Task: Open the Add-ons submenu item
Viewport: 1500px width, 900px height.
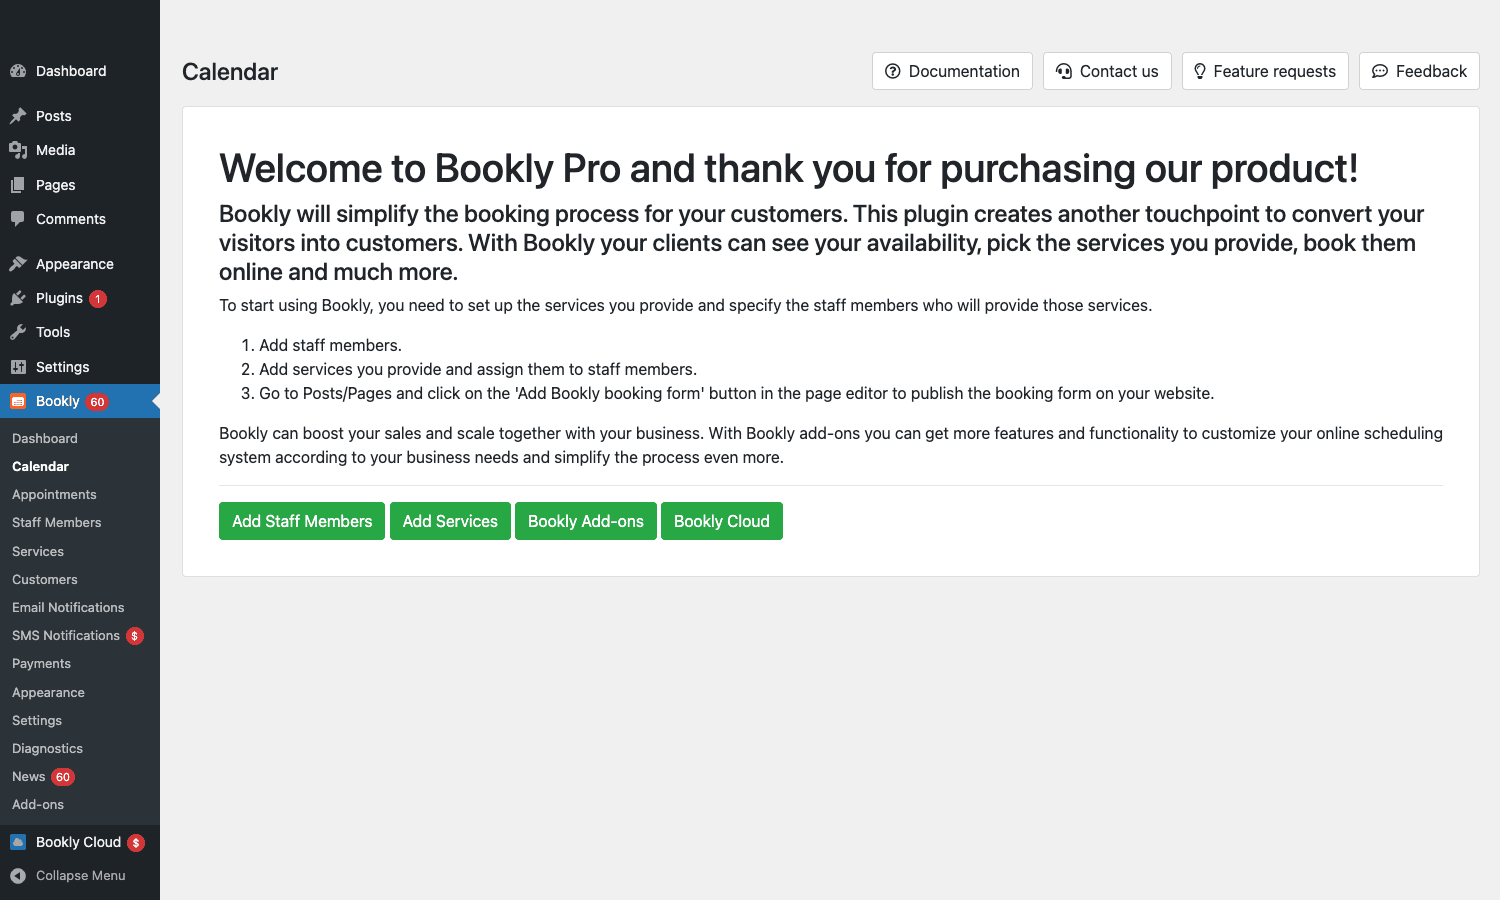Action: click(x=80, y=804)
